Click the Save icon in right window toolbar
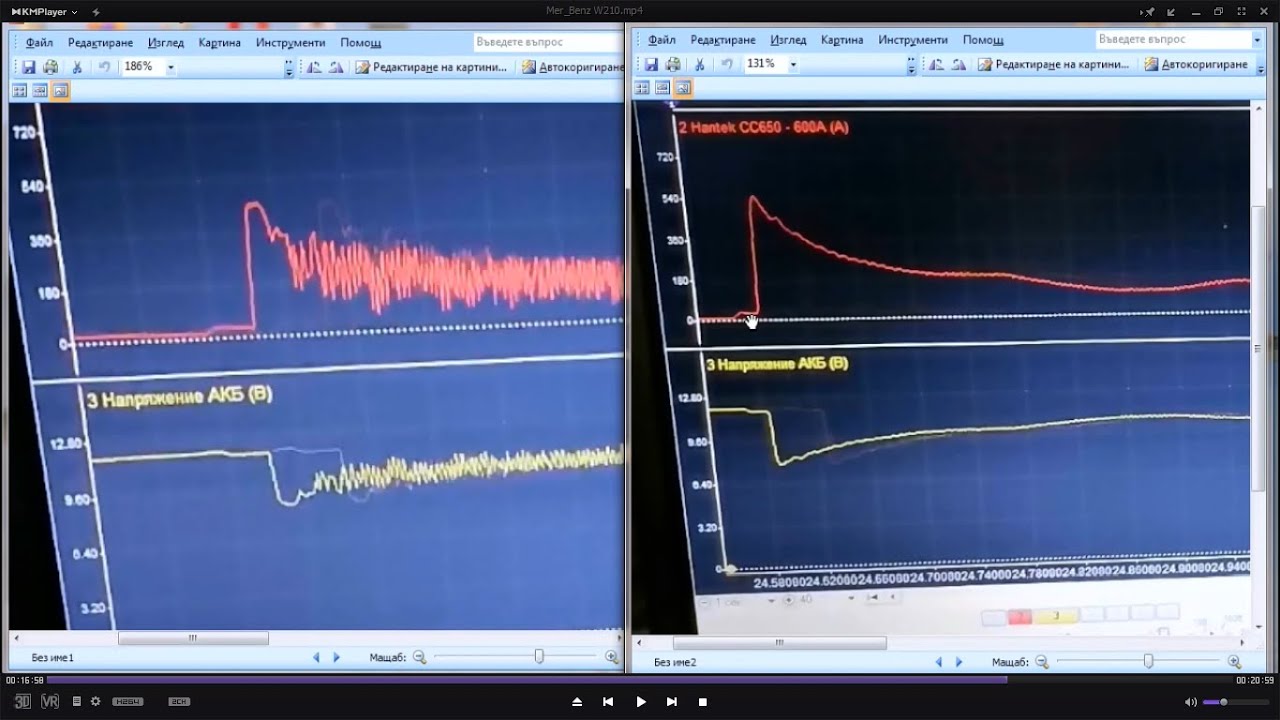This screenshot has width=1280, height=720. pos(651,64)
